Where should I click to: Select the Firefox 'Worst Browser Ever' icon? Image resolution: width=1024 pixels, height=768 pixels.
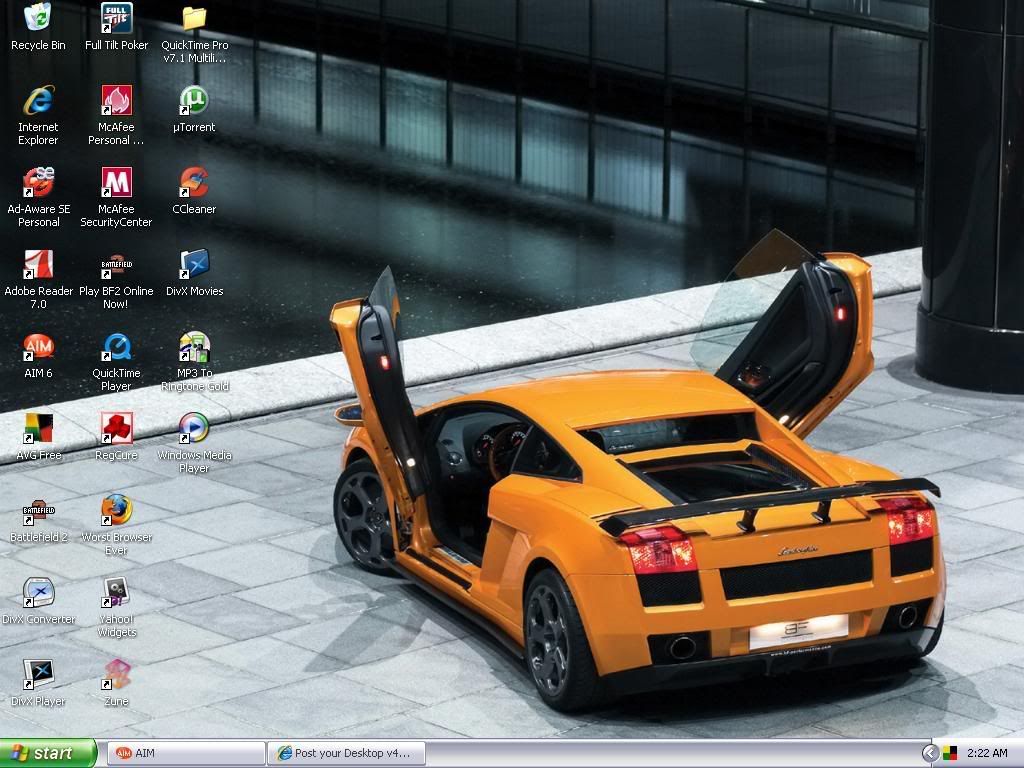click(x=116, y=511)
